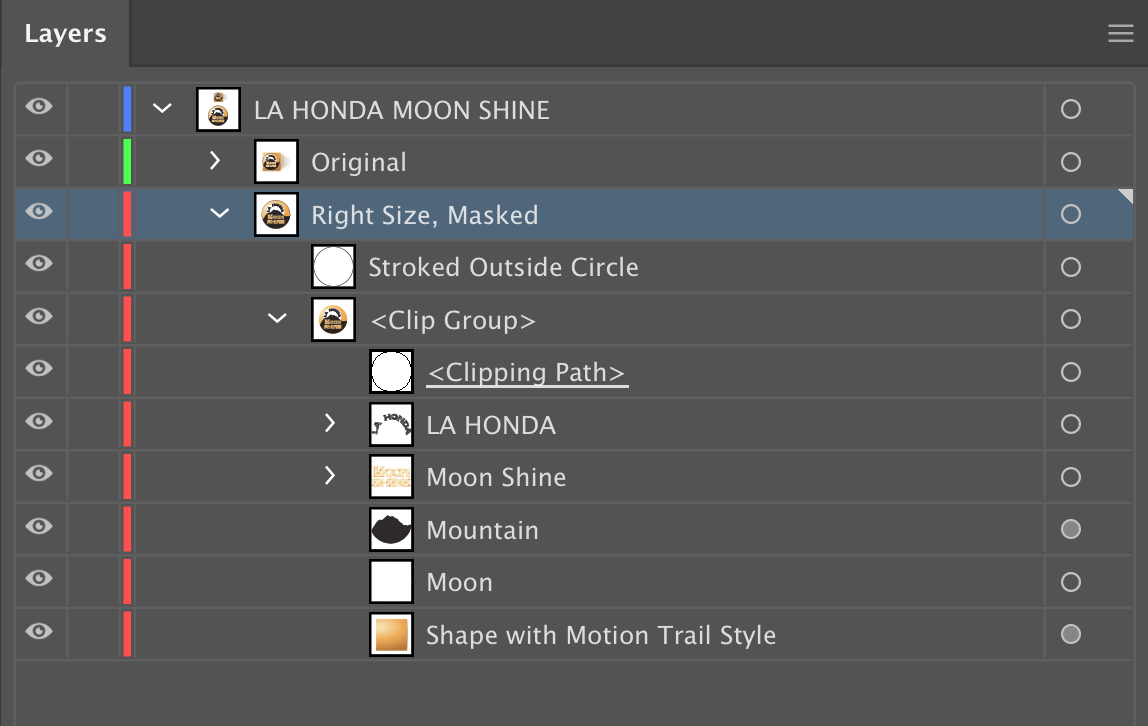Select the underlined <Clipping Path> name
Image resolution: width=1148 pixels, height=726 pixels.
pos(527,373)
